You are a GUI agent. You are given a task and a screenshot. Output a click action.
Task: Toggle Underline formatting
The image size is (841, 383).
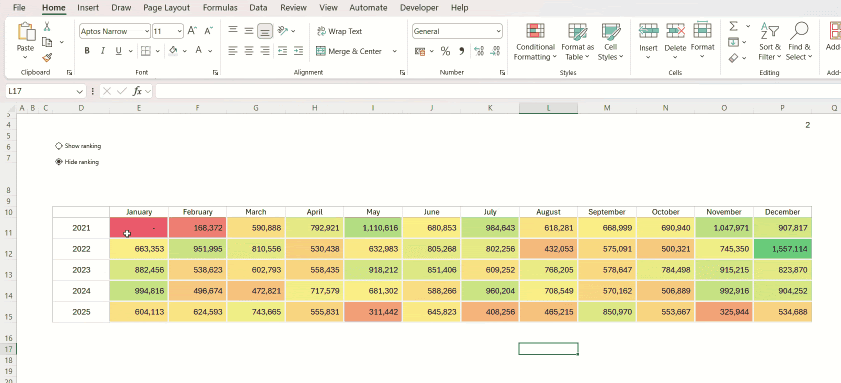pyautogui.click(x=118, y=51)
